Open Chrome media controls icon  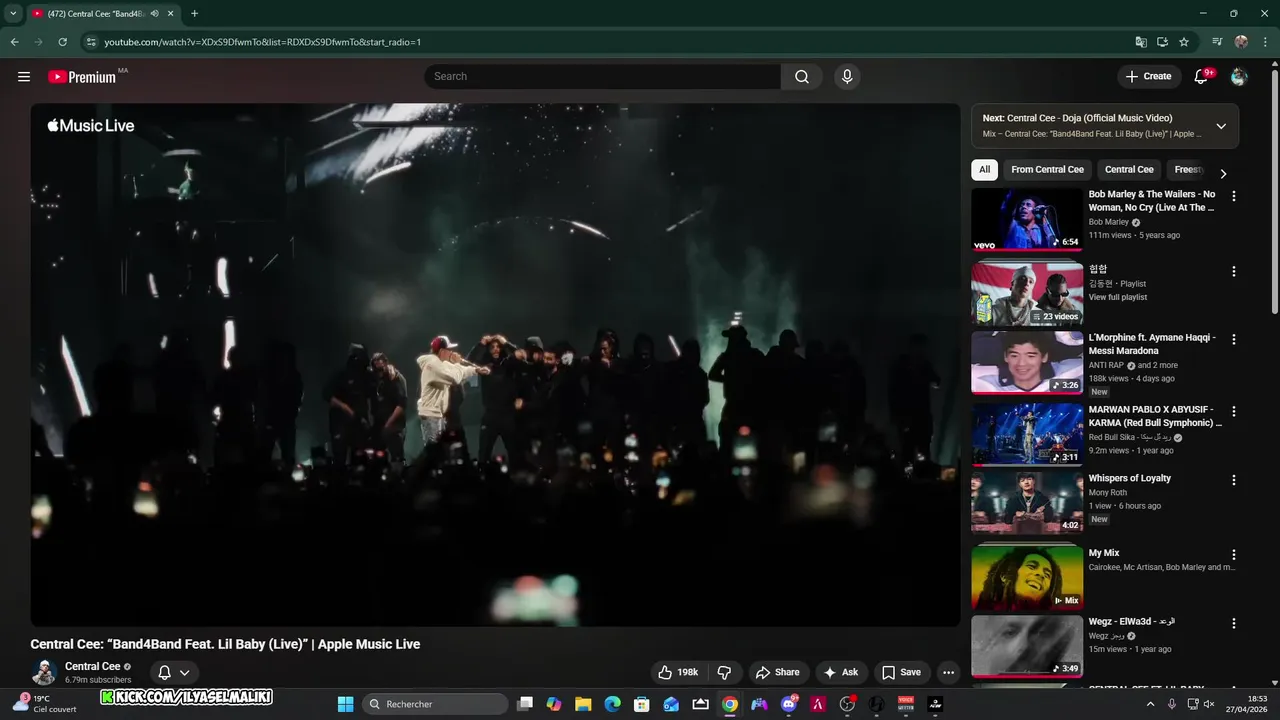click(1217, 42)
